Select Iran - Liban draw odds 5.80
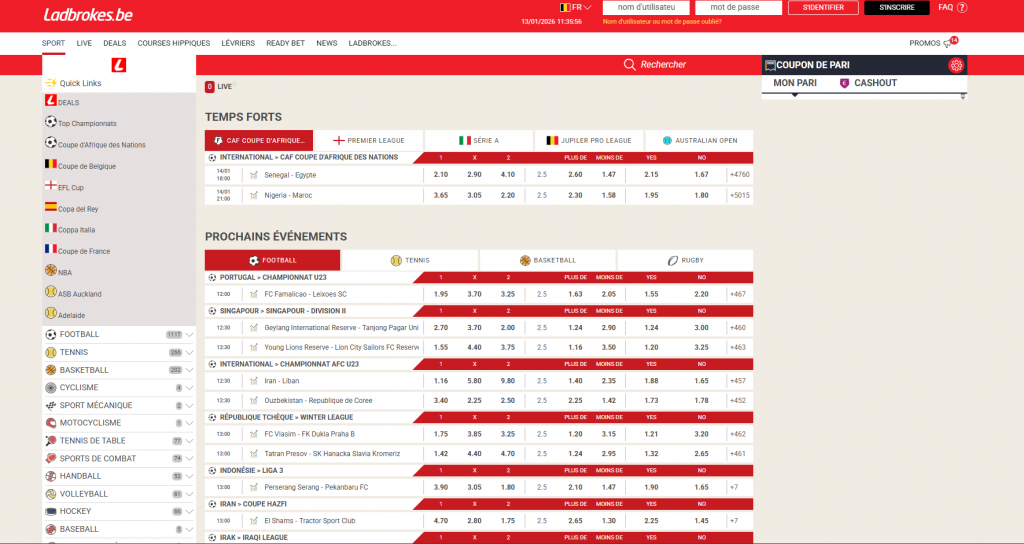Image resolution: width=1024 pixels, height=544 pixels. 475,381
